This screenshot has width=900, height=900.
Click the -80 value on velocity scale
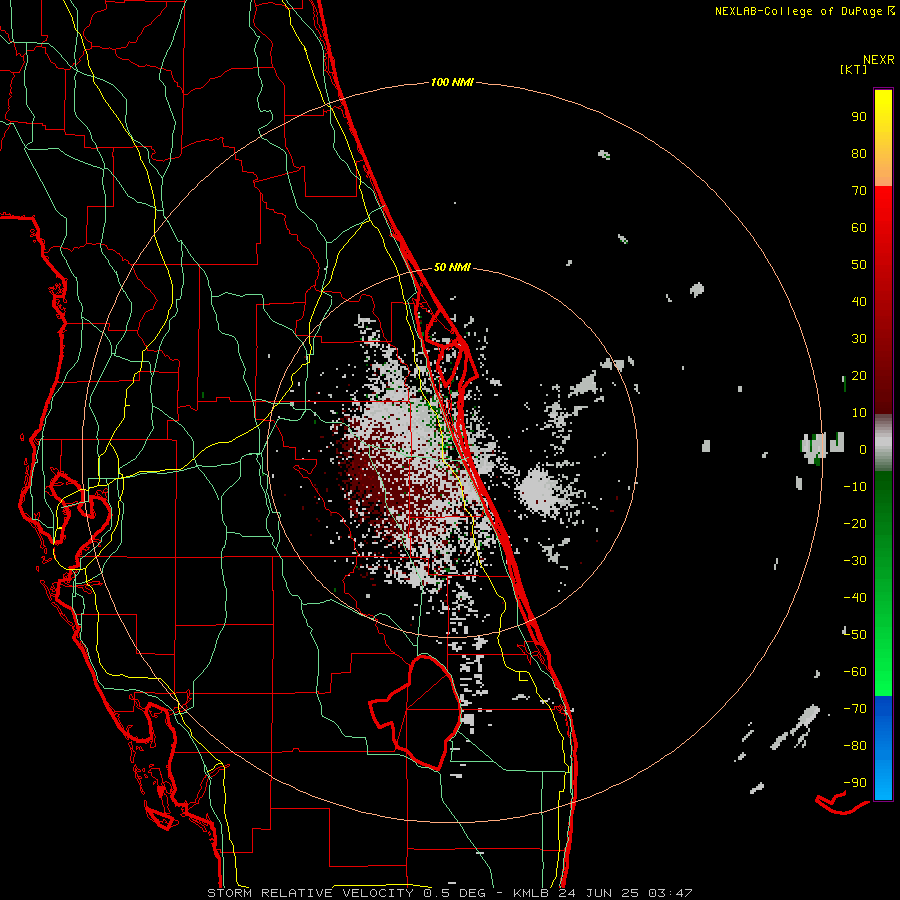855,746
